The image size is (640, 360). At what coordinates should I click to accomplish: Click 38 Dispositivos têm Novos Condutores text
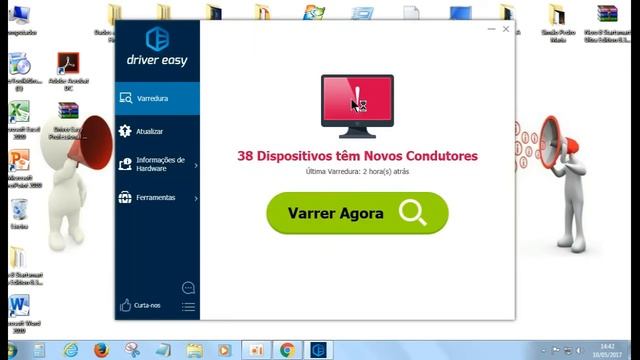pos(358,156)
